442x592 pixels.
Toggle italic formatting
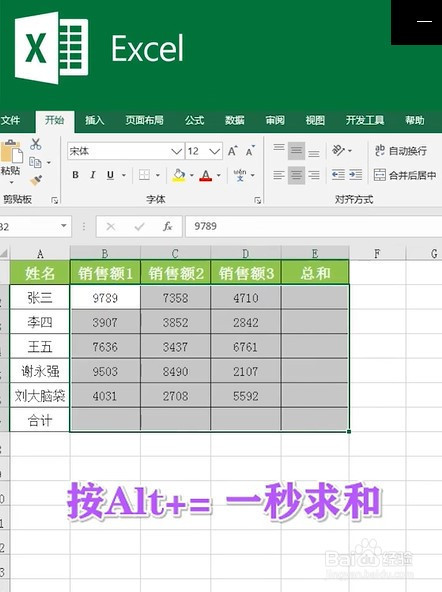pyautogui.click(x=92, y=175)
